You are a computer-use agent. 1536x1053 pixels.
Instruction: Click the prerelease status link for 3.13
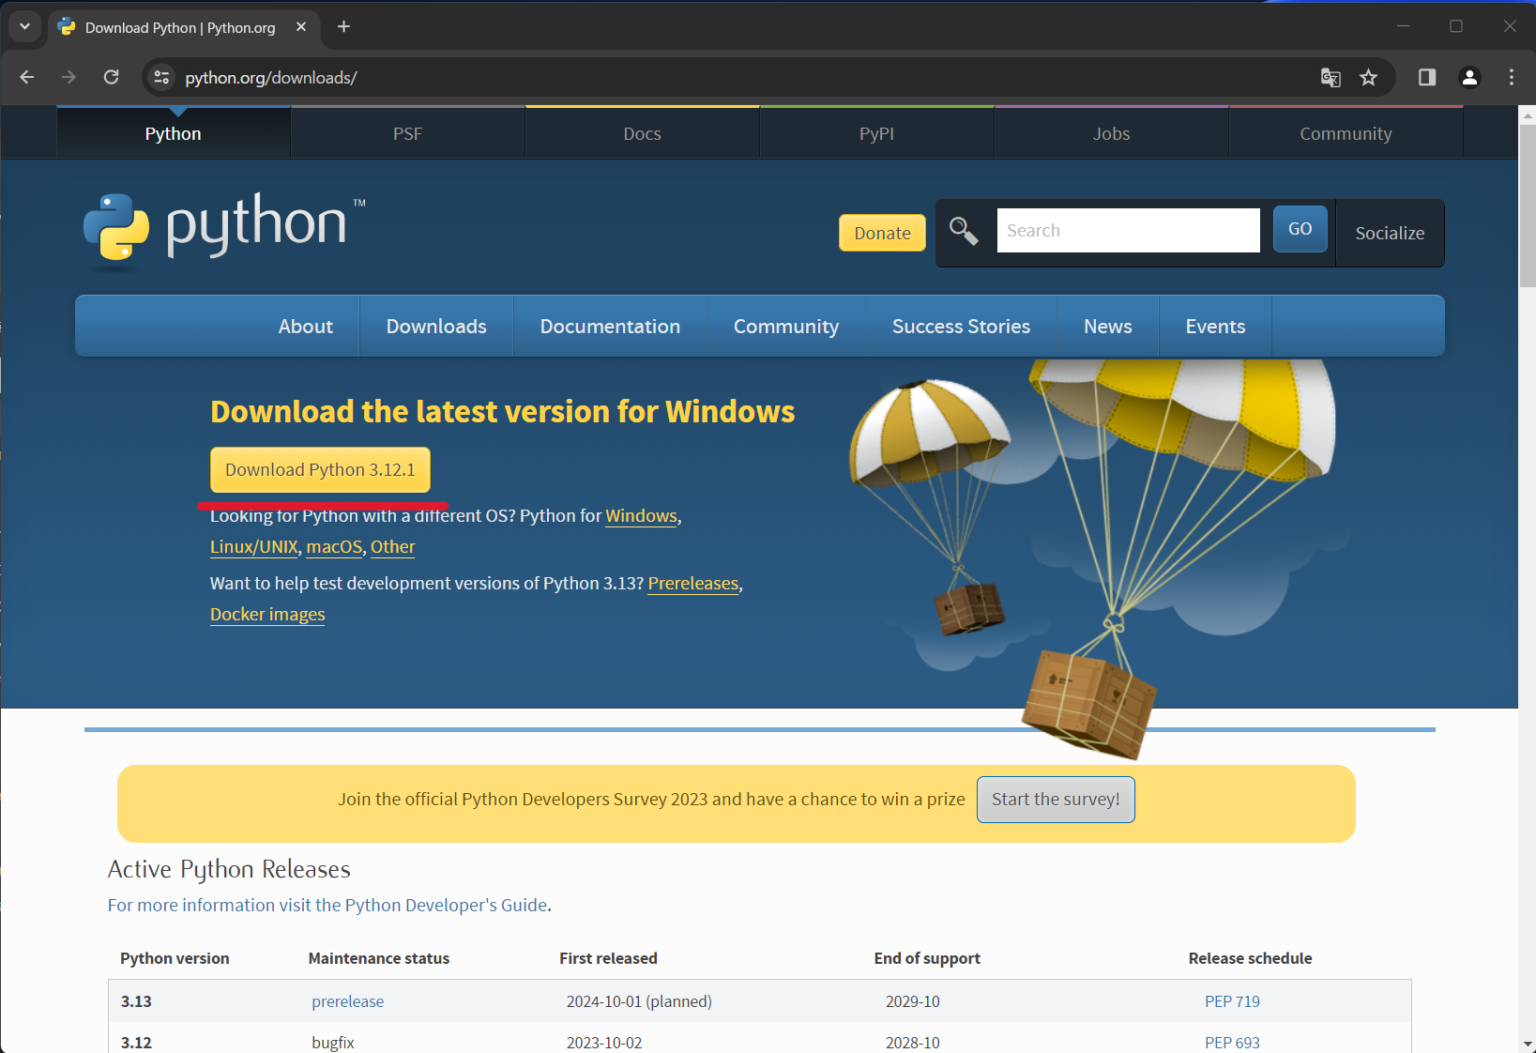(347, 1001)
